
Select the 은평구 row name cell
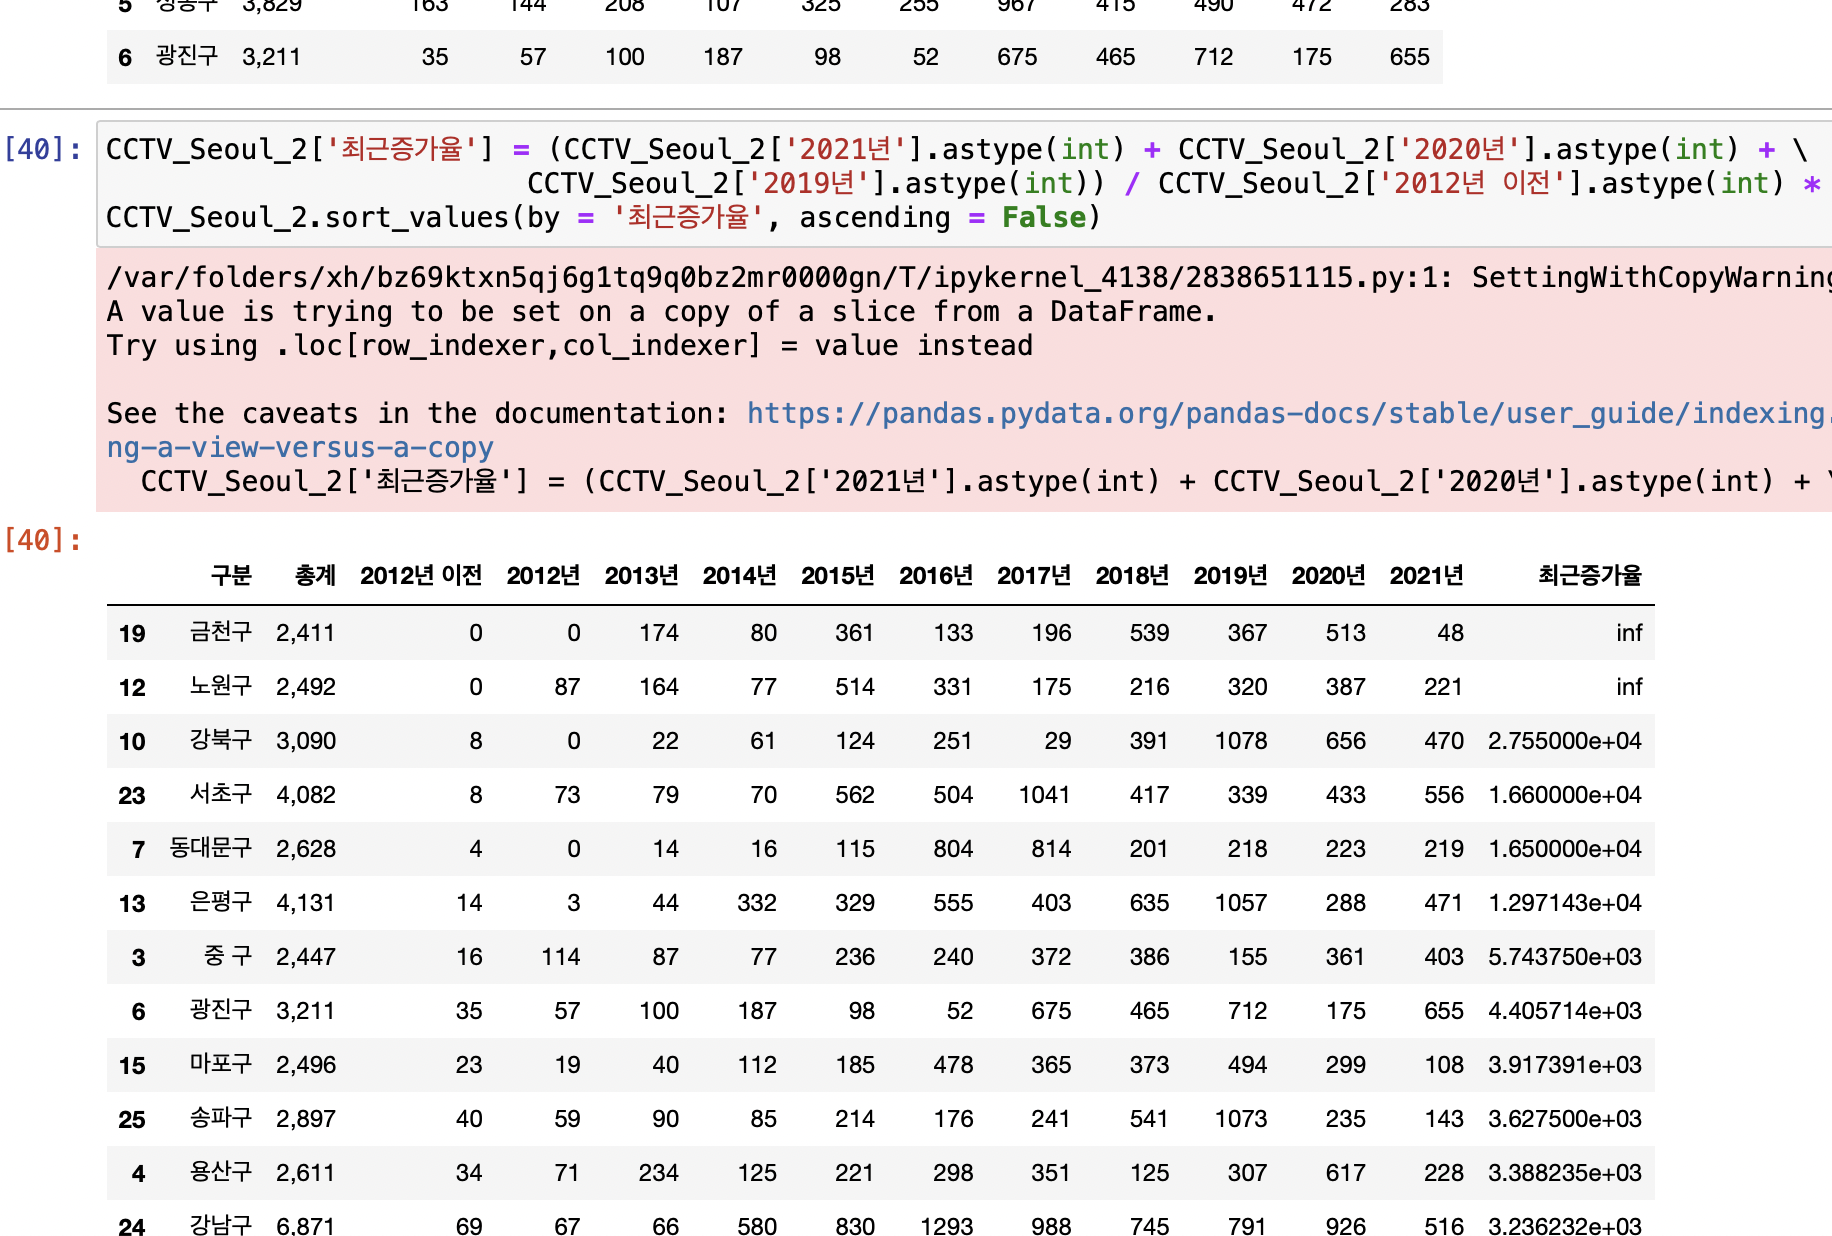[221, 902]
